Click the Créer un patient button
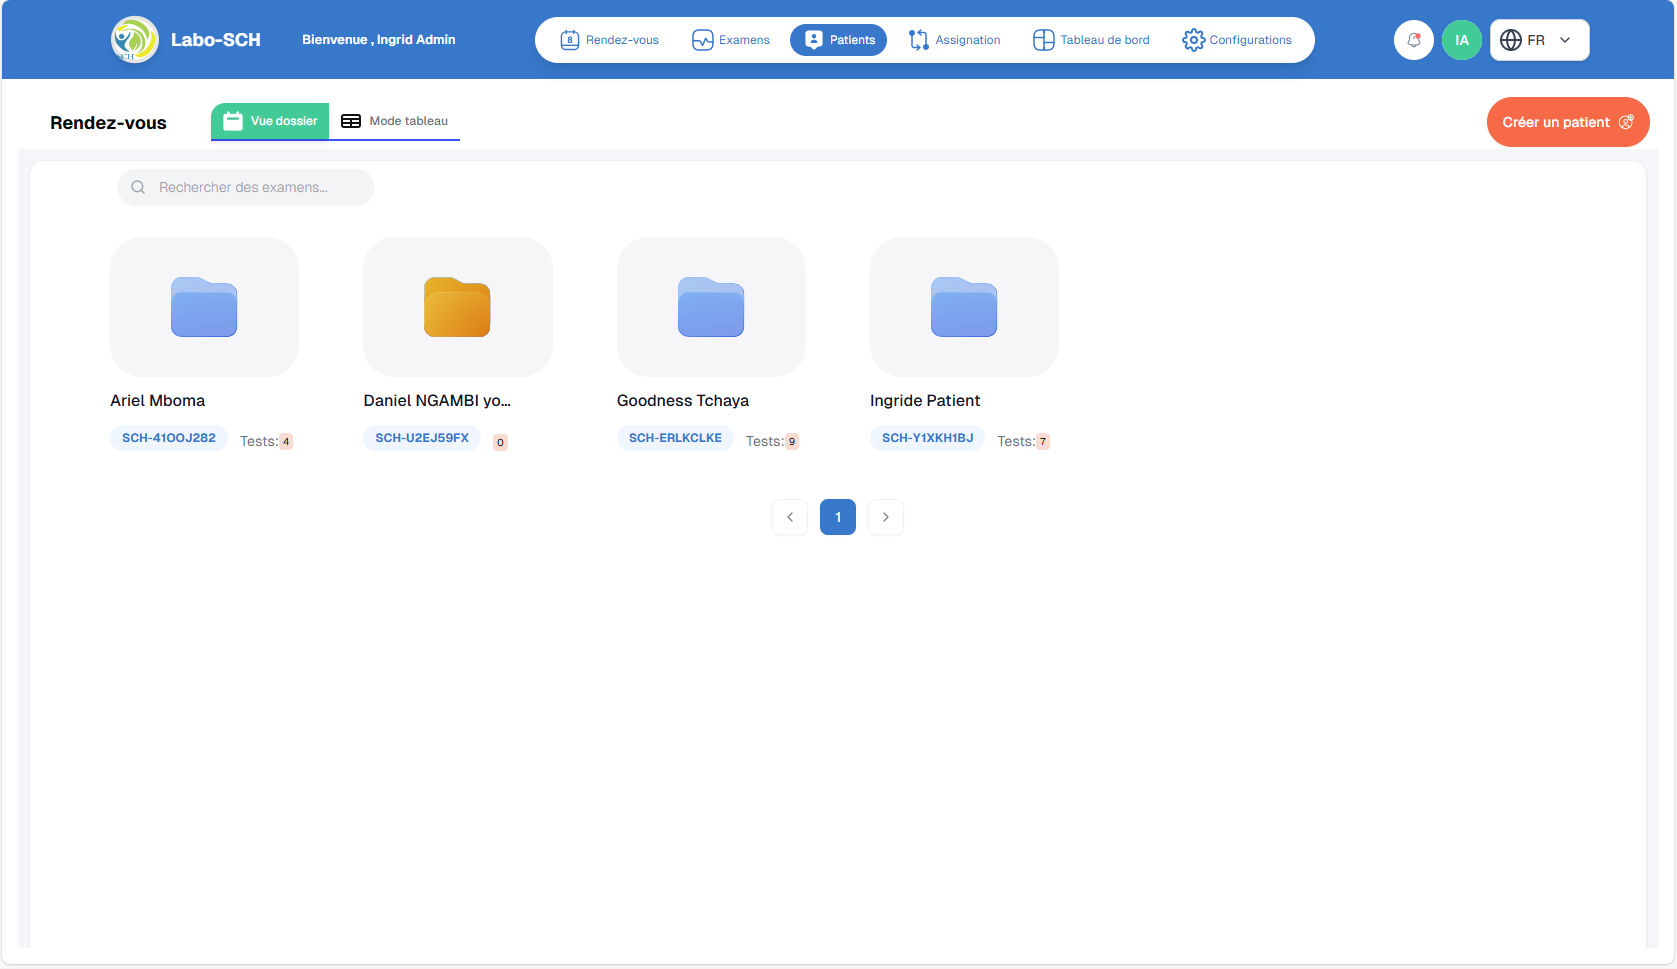Screen dimensions: 1677x969 pos(1567,122)
